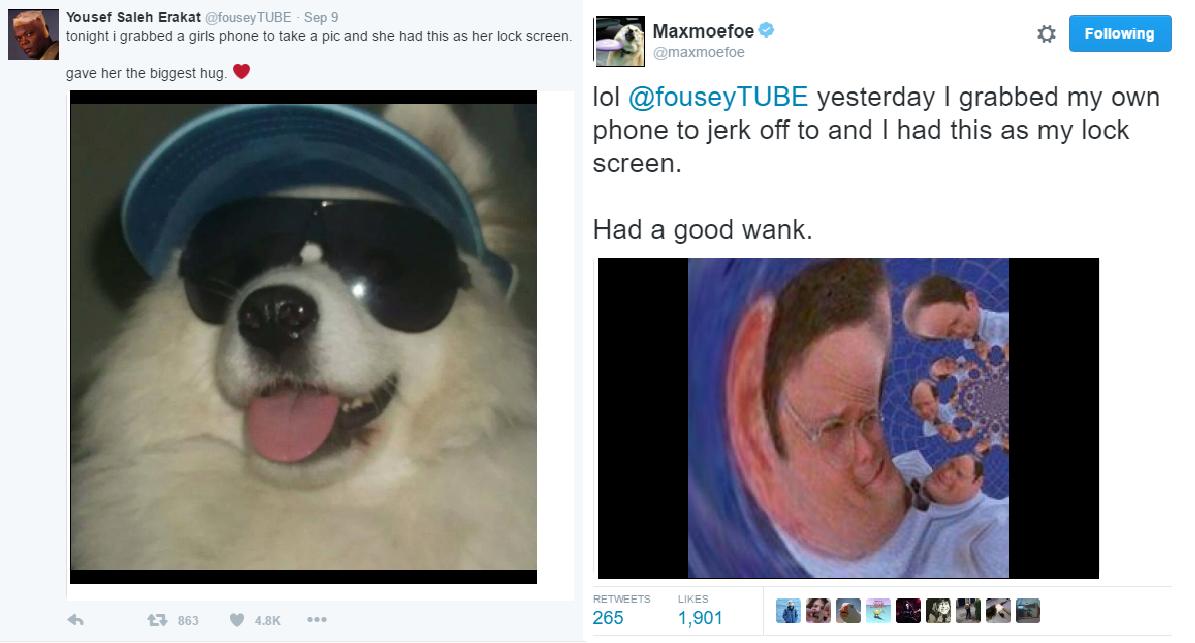Retweet the dog photo tweet
1195x643 pixels.
click(157, 620)
